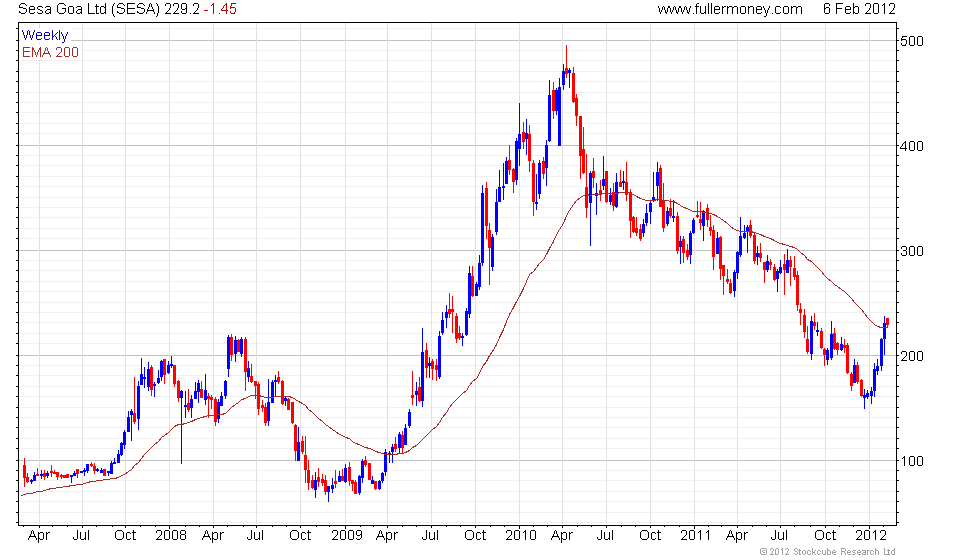The image size is (980, 560).
Task: Click the 2009 year label on time axis
Action: pyautogui.click(x=347, y=536)
